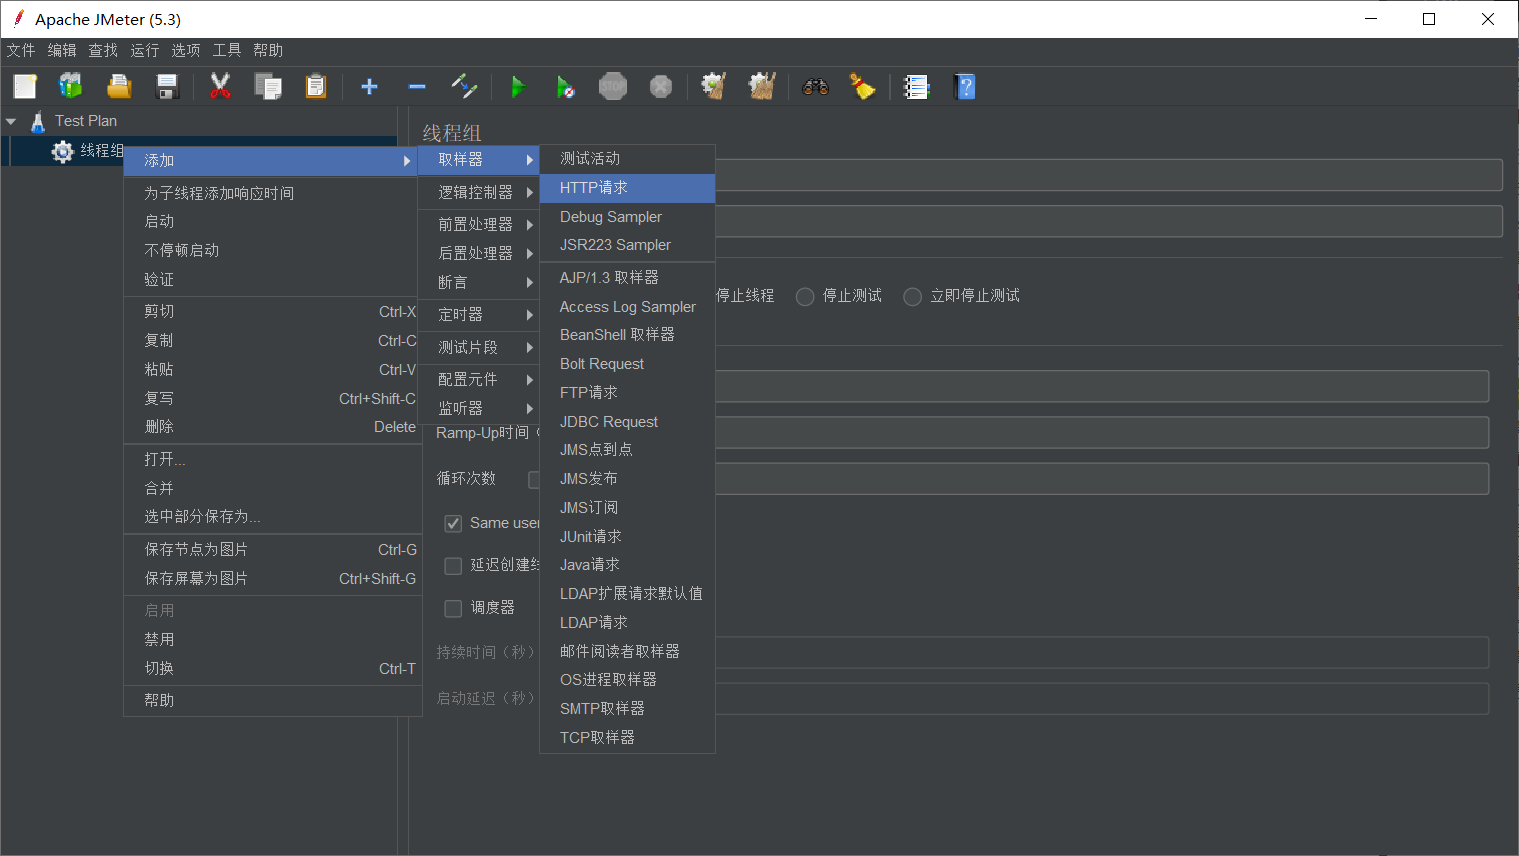Expand the 取样器 submenu

478,159
